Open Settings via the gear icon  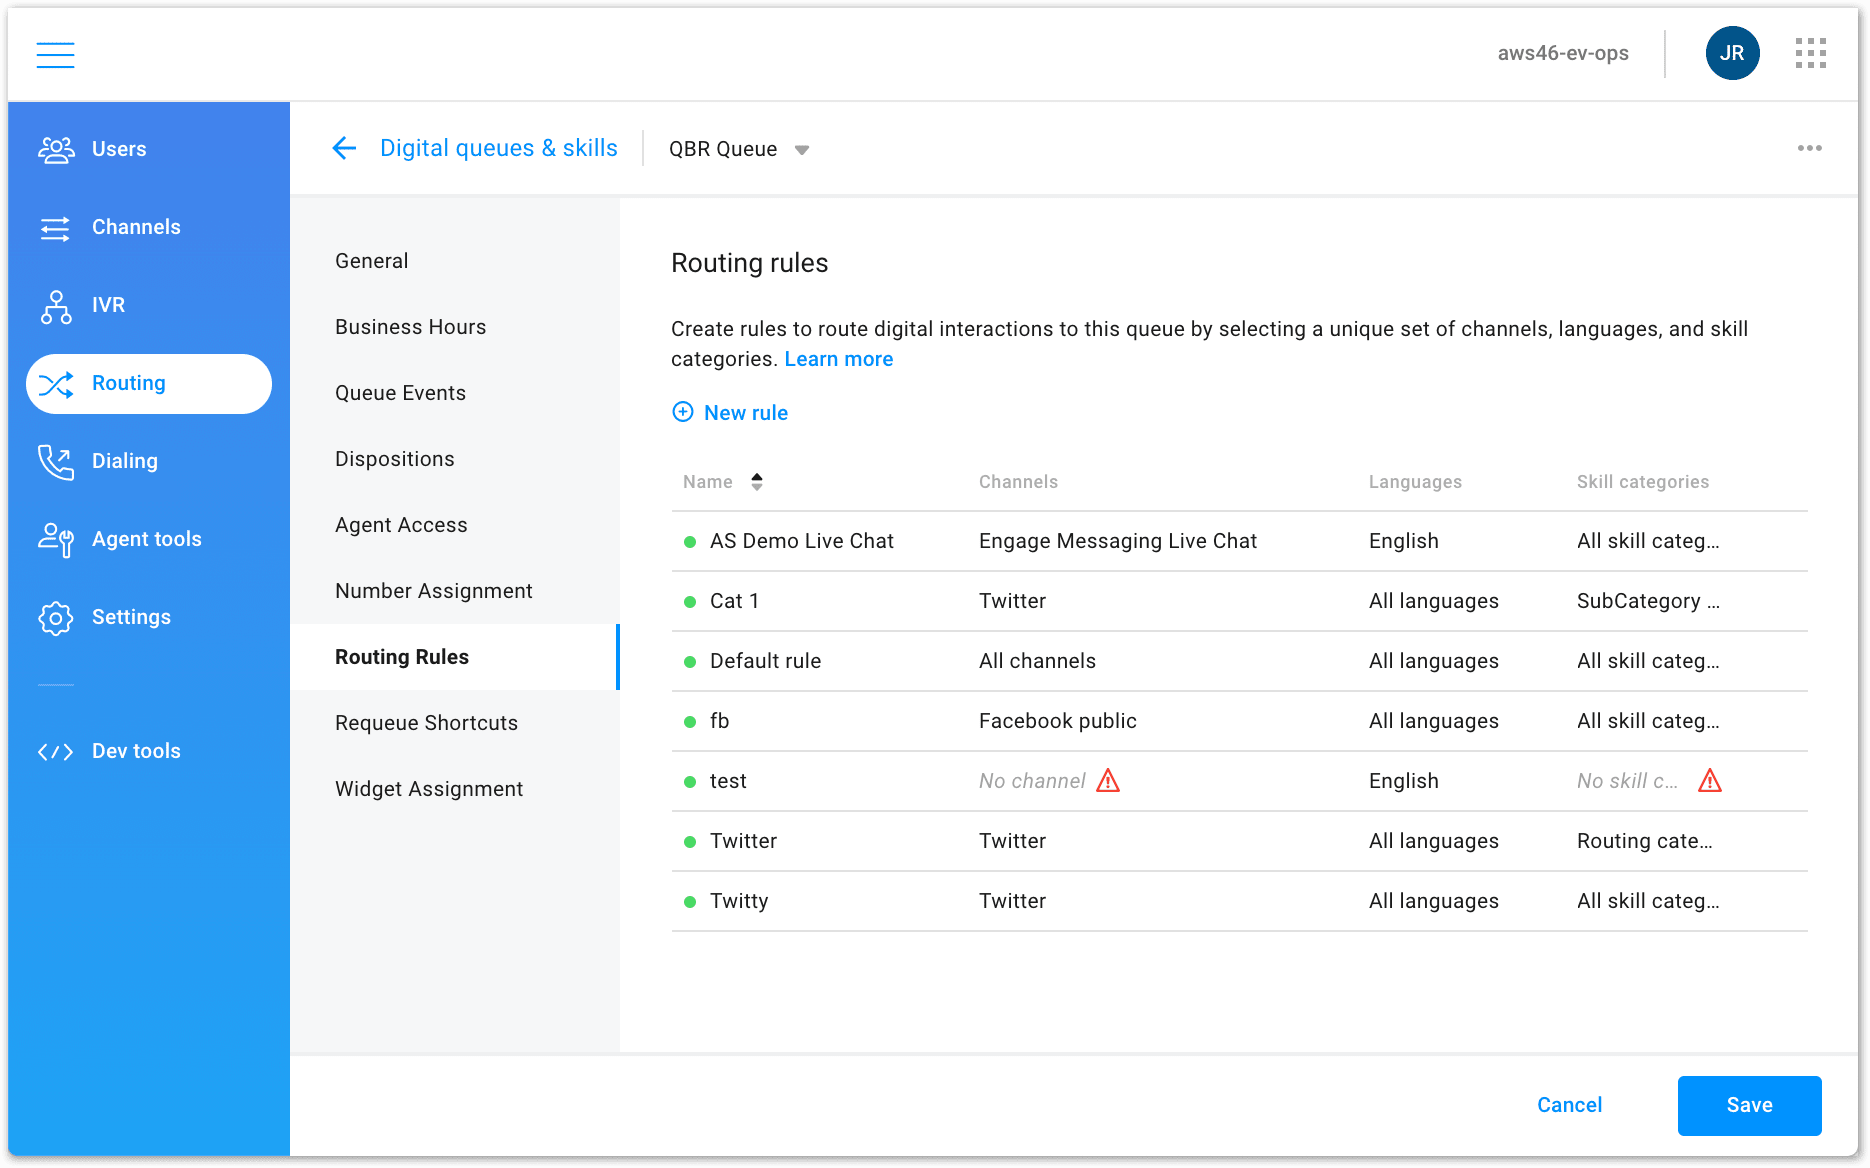[x=56, y=617]
